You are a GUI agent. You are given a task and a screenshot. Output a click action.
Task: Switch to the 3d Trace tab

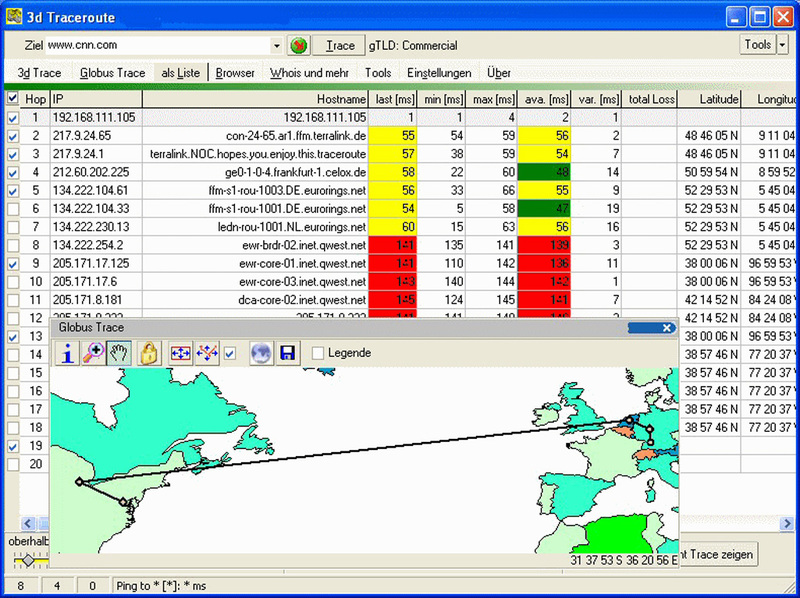[x=39, y=73]
